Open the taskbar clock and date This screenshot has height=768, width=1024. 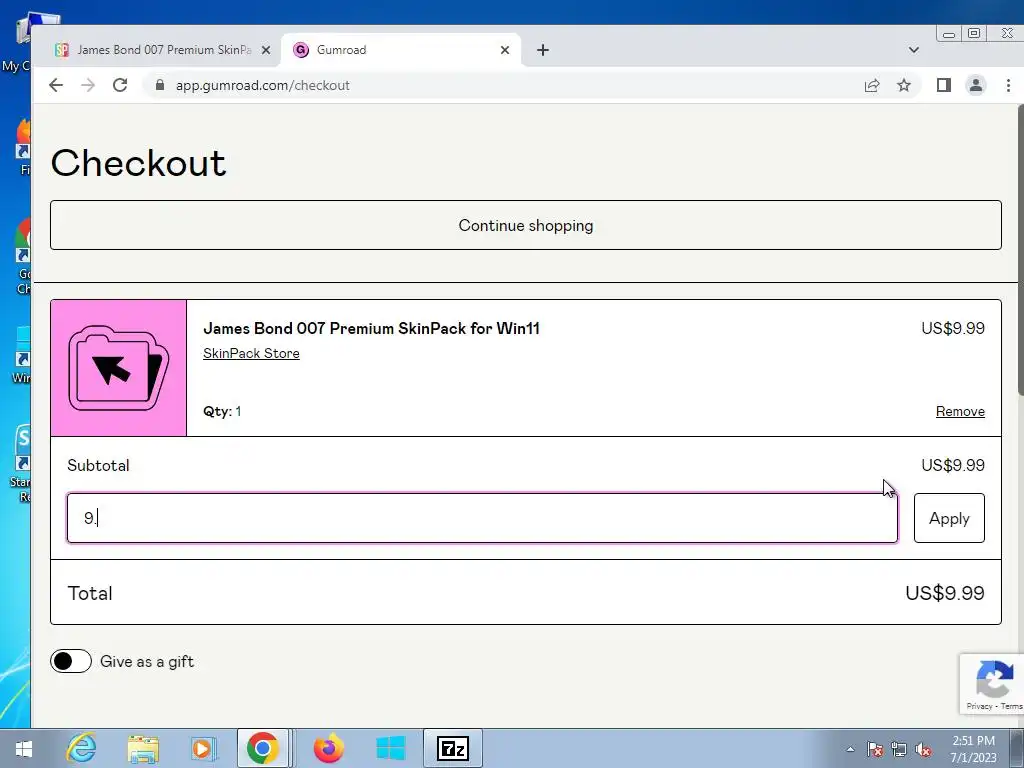click(974, 749)
